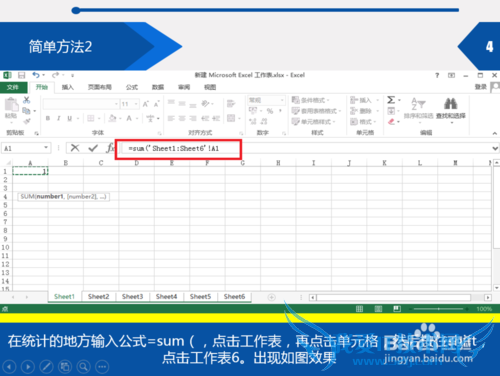Click the merge and center icon
500x376 pixels.
(x=231, y=118)
